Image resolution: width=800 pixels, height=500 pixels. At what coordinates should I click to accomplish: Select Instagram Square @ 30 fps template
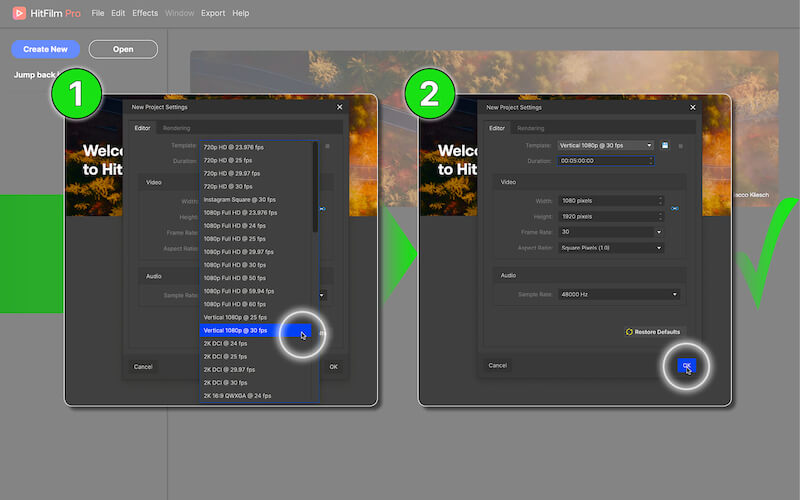tap(256, 199)
